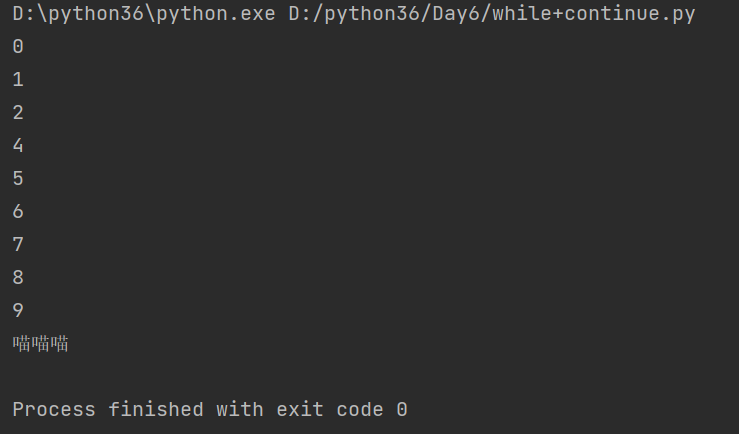Click the last 喵 character
The width and height of the screenshot is (739, 434).
coord(60,344)
